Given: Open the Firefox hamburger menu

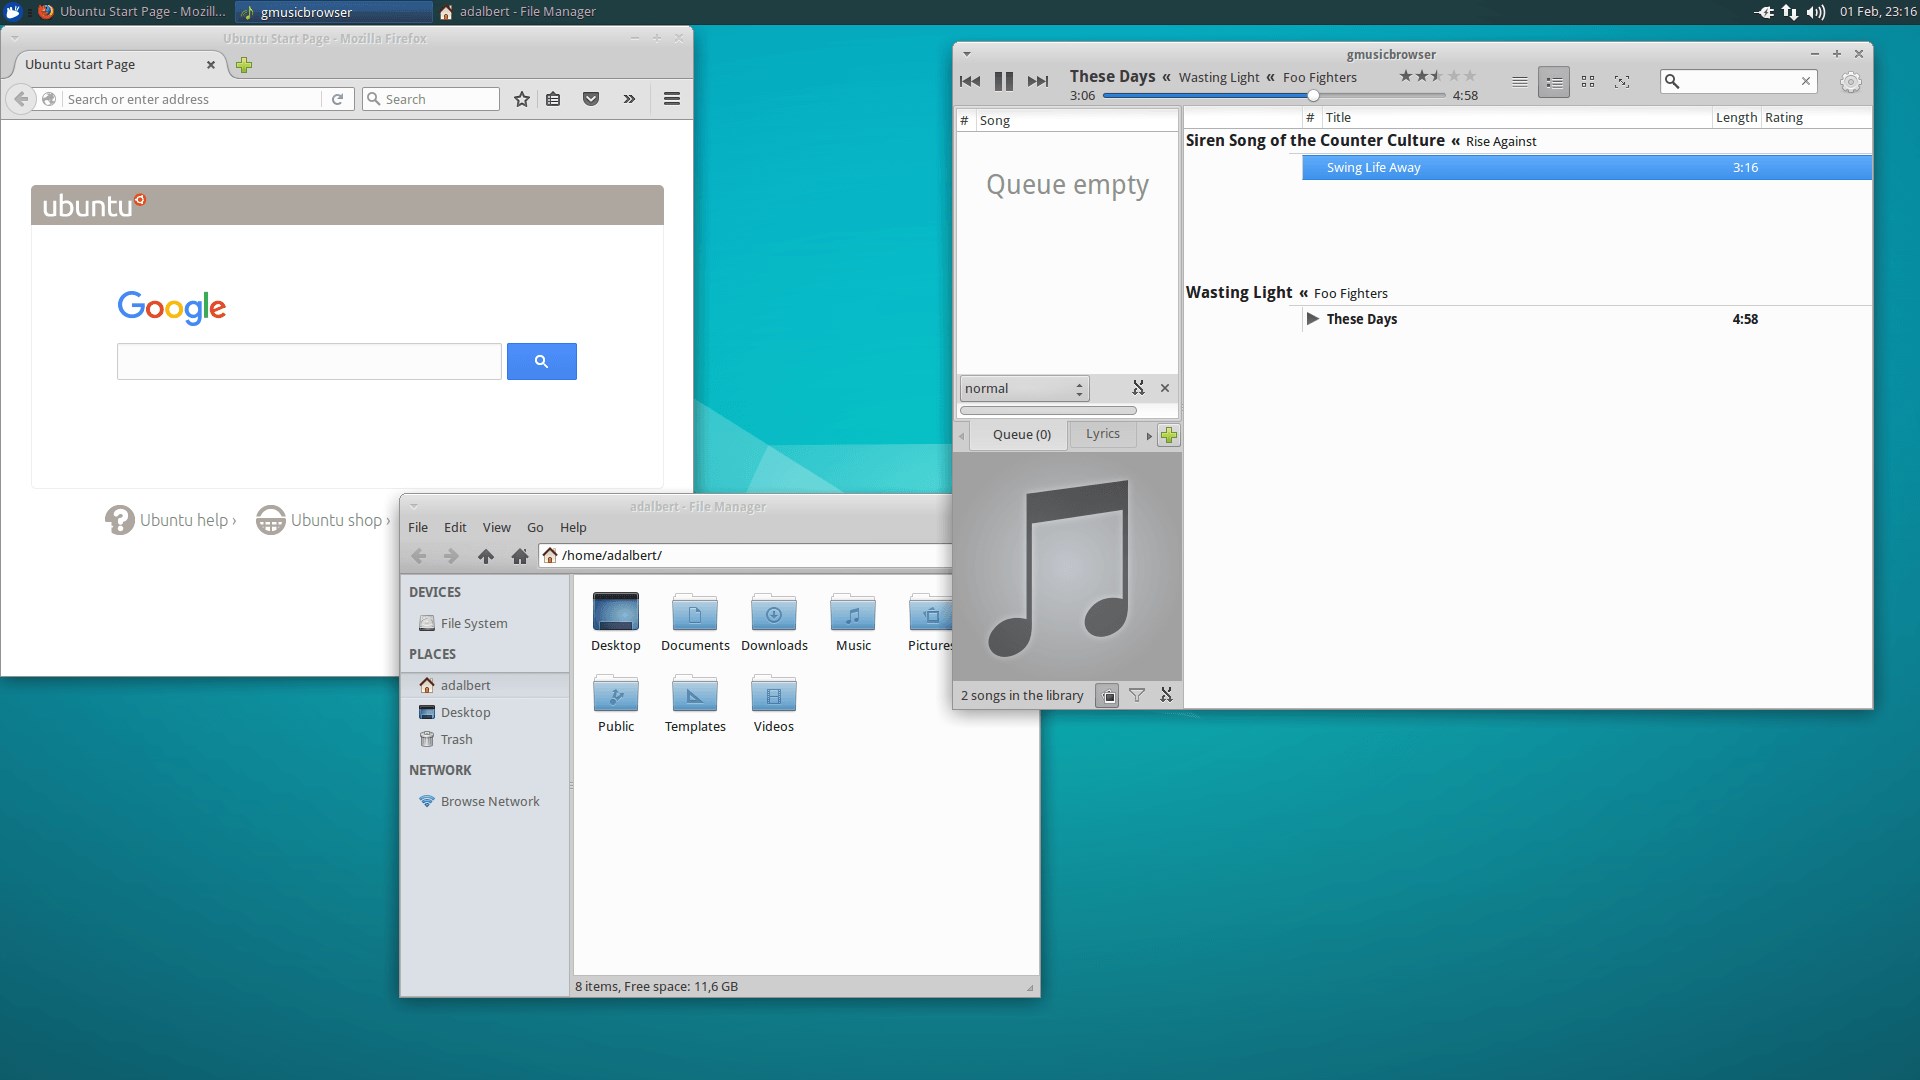Looking at the screenshot, I should click(x=672, y=99).
